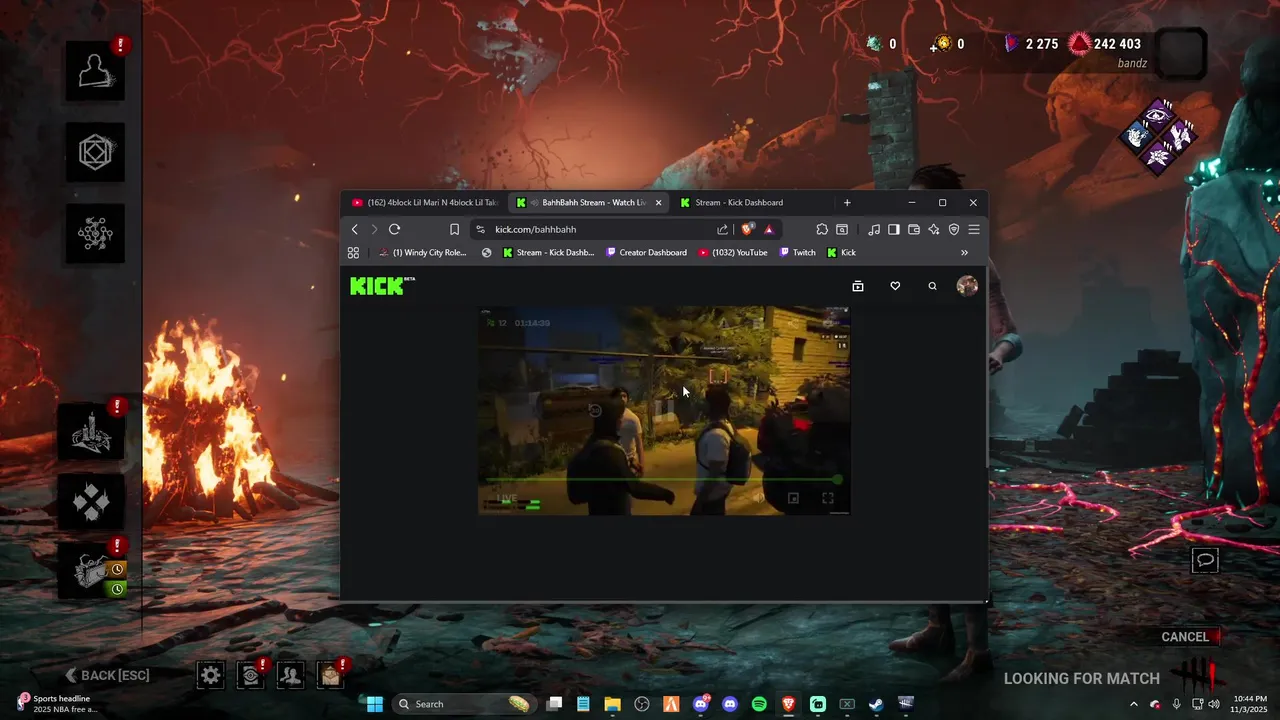This screenshot has height=720, width=1280.
Task: Open the Kick user avatar menu
Action: pyautogui.click(x=967, y=286)
